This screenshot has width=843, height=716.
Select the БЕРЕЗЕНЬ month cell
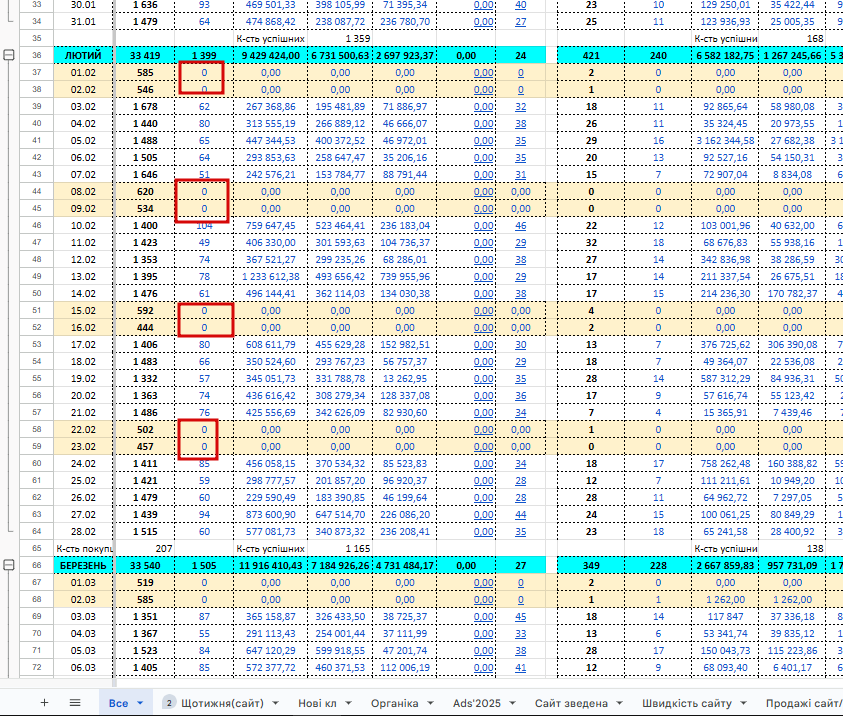pyautogui.click(x=83, y=565)
